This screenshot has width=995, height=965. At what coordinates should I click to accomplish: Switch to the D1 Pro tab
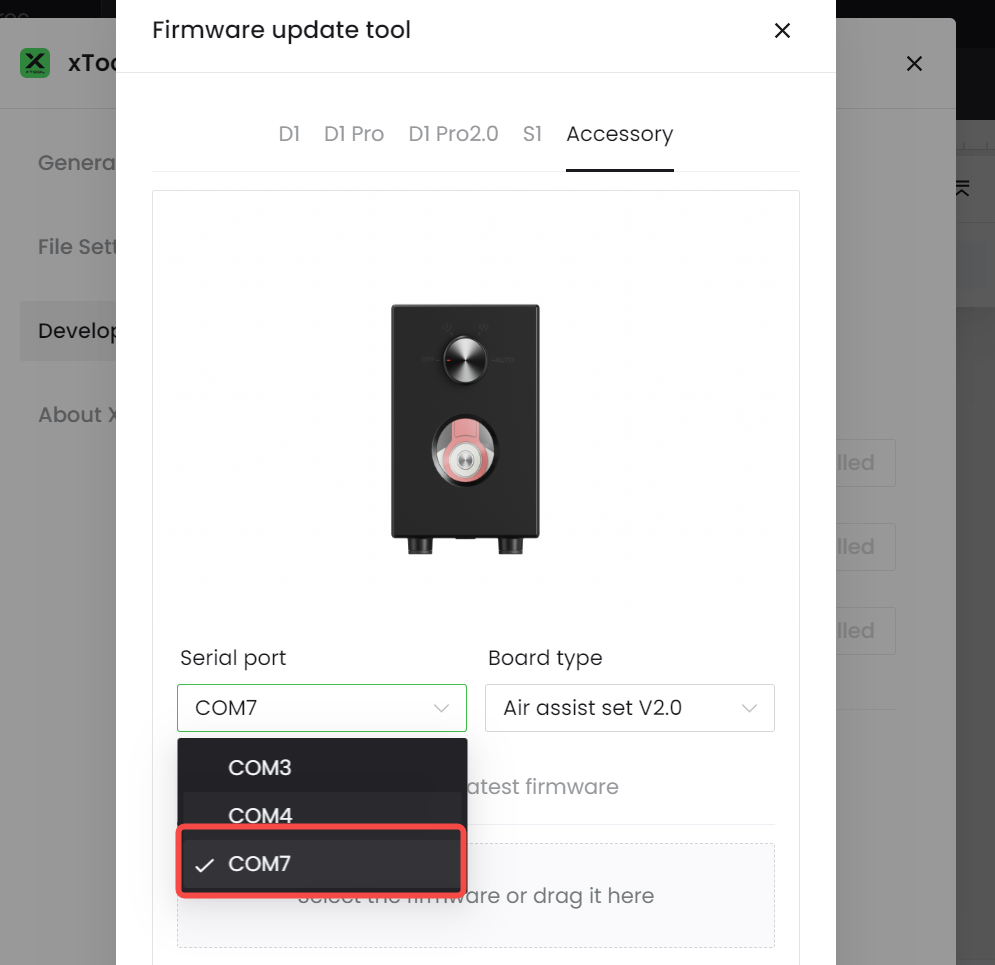click(x=353, y=134)
